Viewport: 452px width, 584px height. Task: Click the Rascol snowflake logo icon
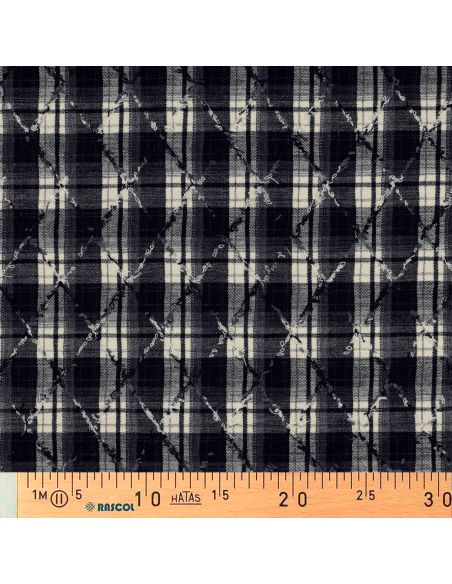pyautogui.click(x=90, y=507)
